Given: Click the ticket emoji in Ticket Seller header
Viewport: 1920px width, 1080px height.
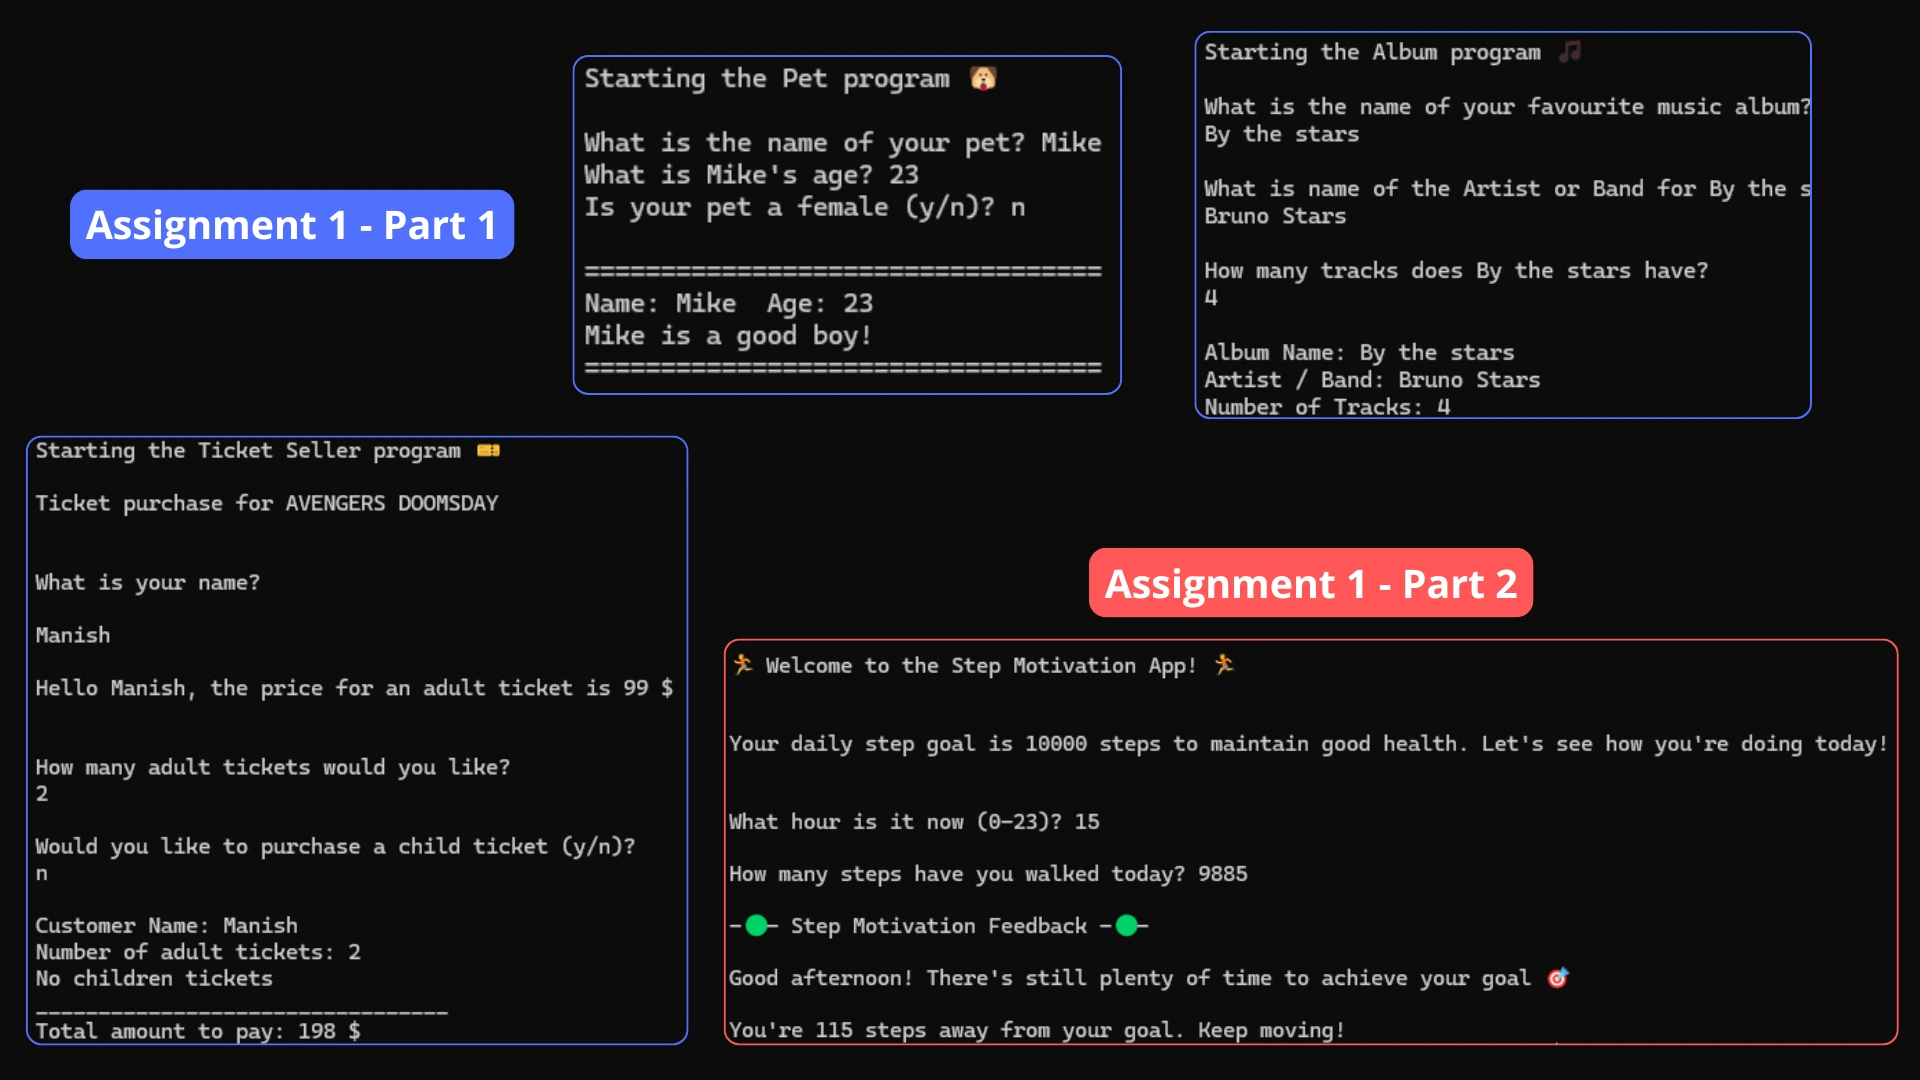Looking at the screenshot, I should pos(488,450).
